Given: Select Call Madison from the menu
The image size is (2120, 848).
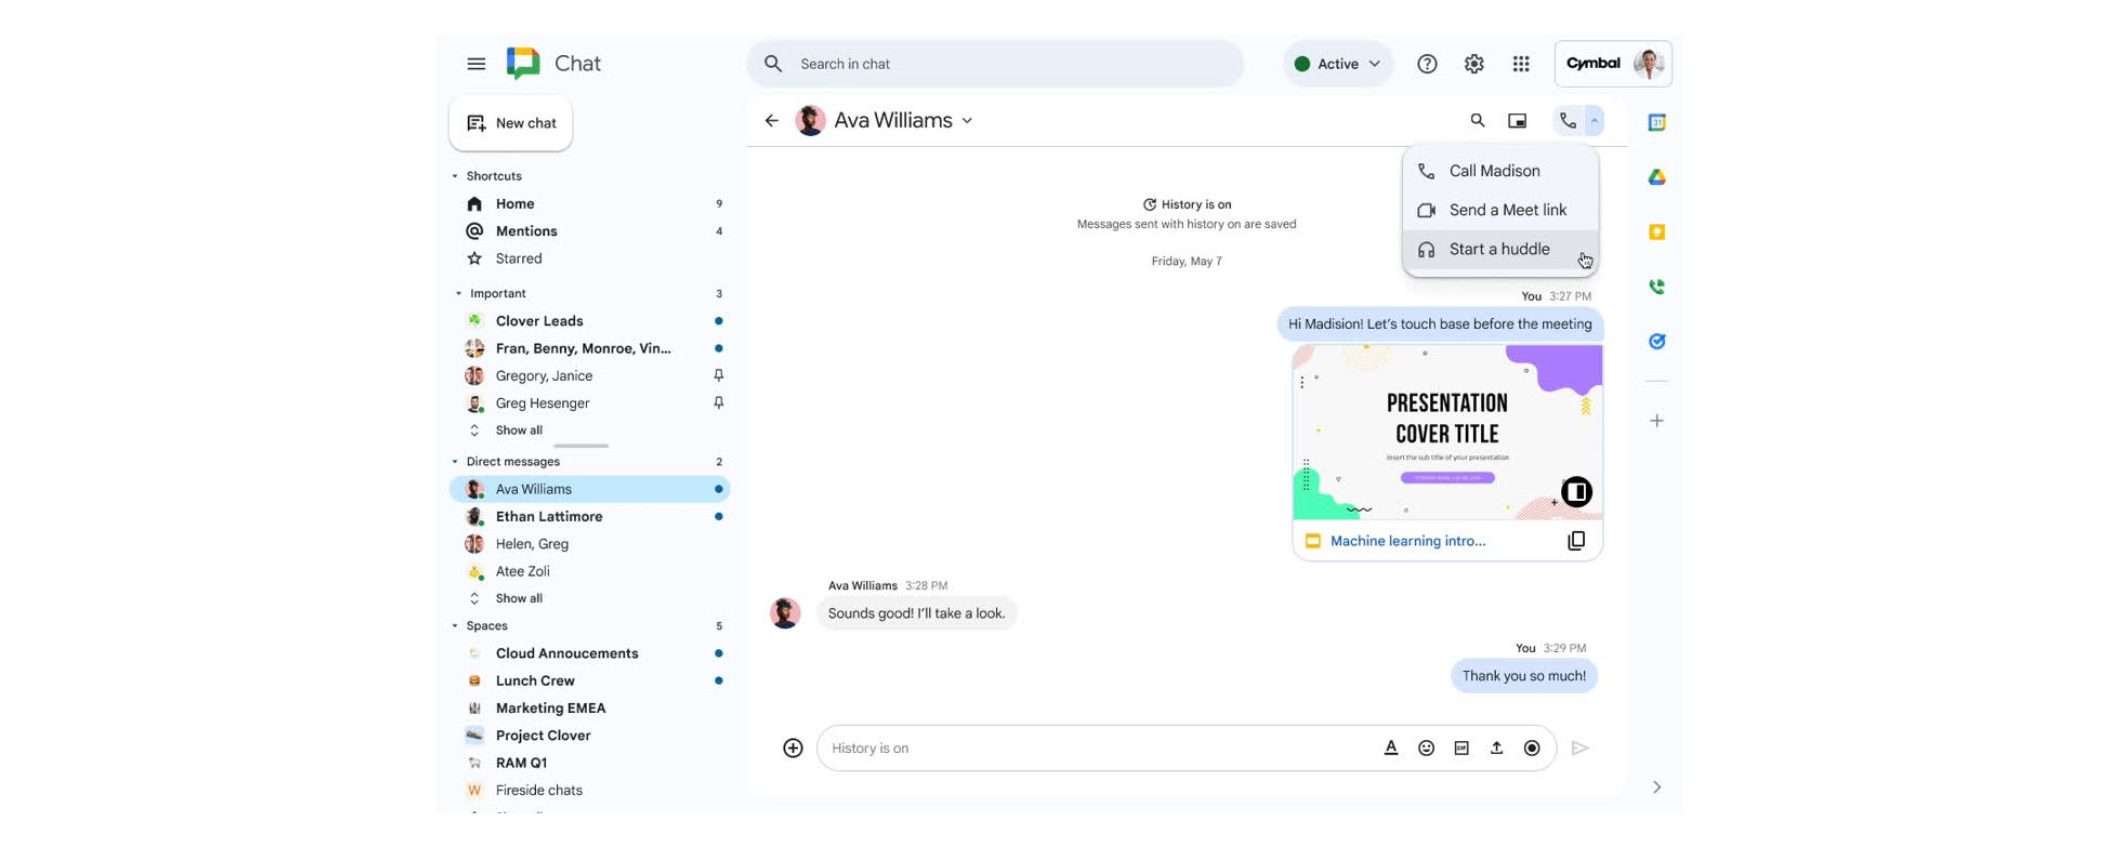Looking at the screenshot, I should (x=1500, y=171).
